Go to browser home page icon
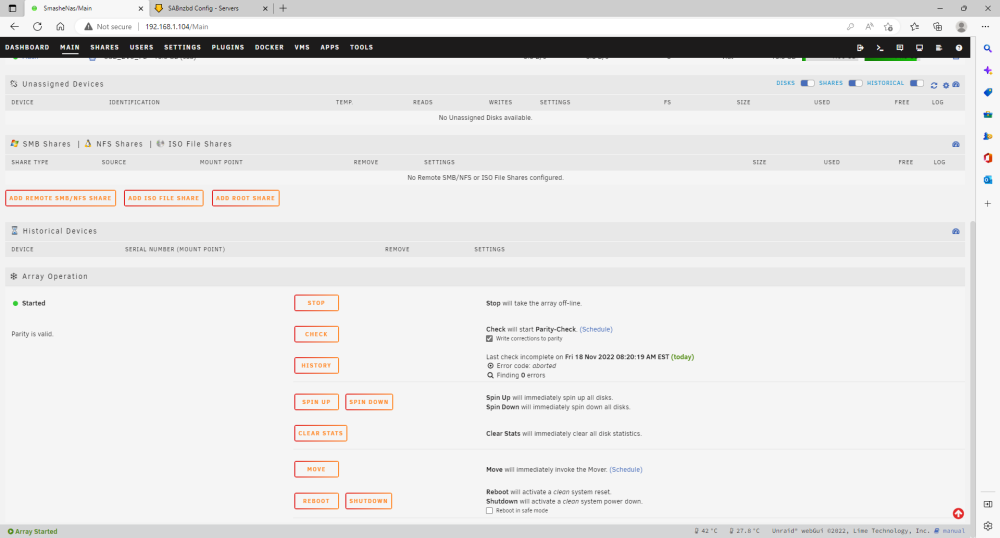Image resolution: width=1000 pixels, height=538 pixels. point(60,27)
